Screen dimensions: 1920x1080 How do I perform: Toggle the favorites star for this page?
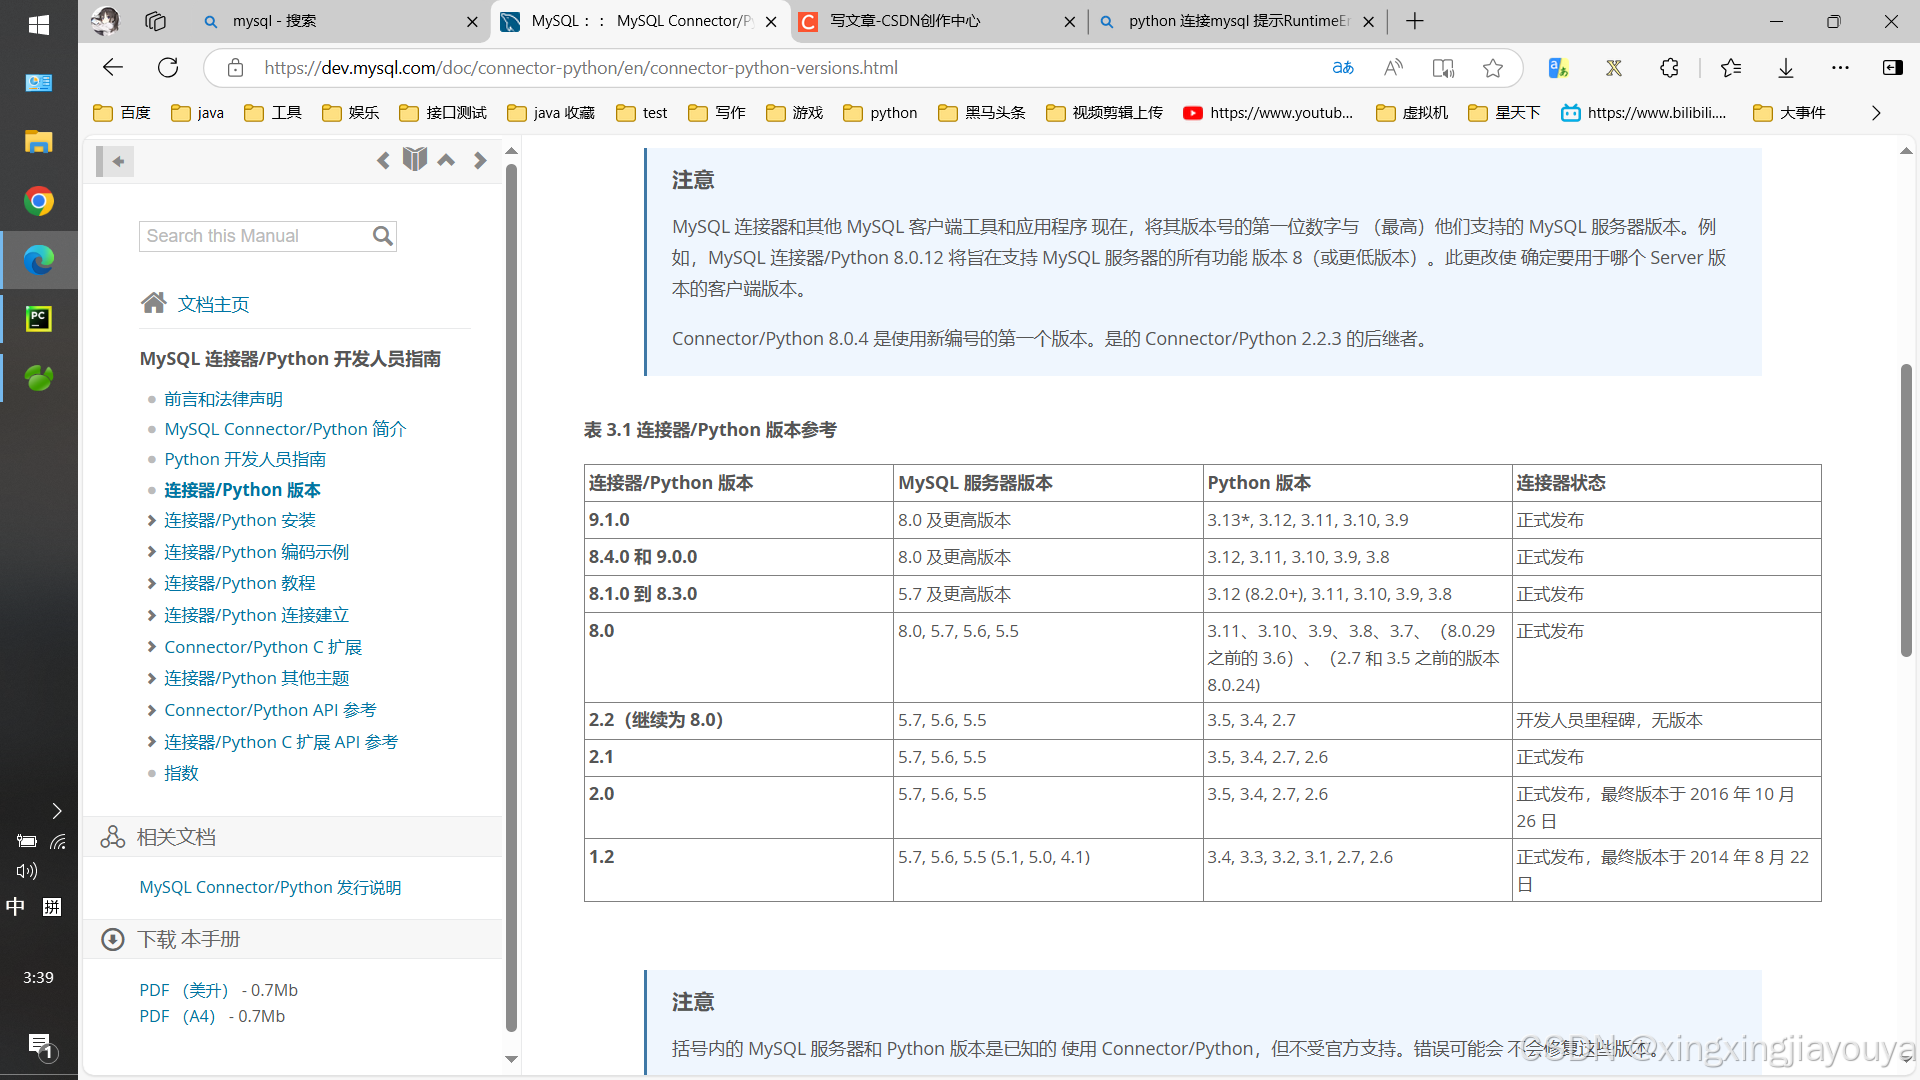click(1493, 67)
